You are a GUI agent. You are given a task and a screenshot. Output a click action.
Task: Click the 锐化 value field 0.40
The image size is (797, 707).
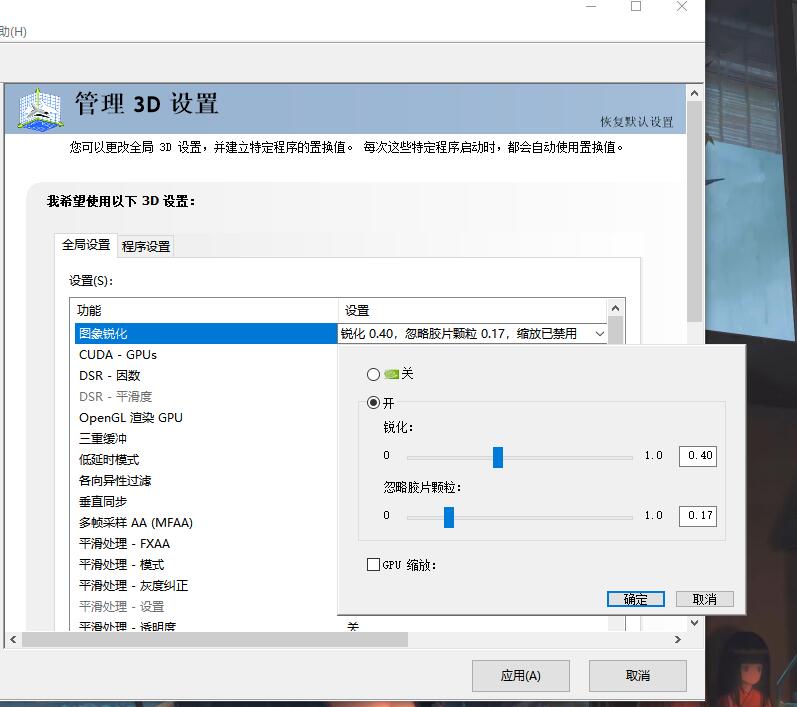click(698, 456)
